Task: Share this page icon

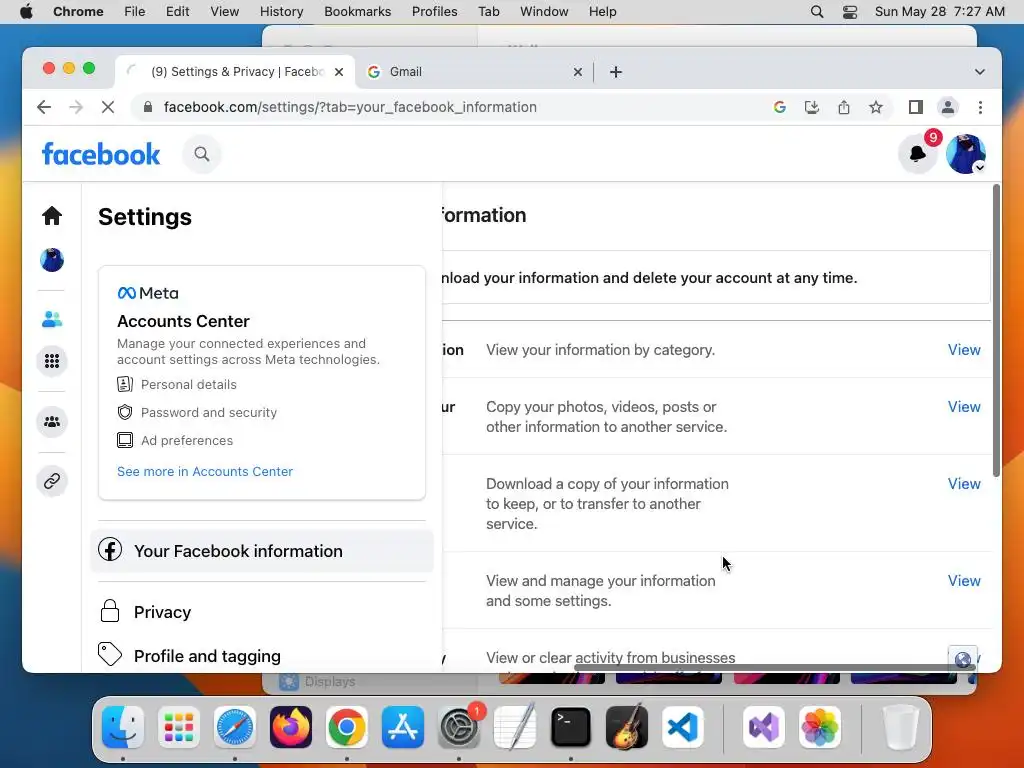Action: [x=844, y=107]
